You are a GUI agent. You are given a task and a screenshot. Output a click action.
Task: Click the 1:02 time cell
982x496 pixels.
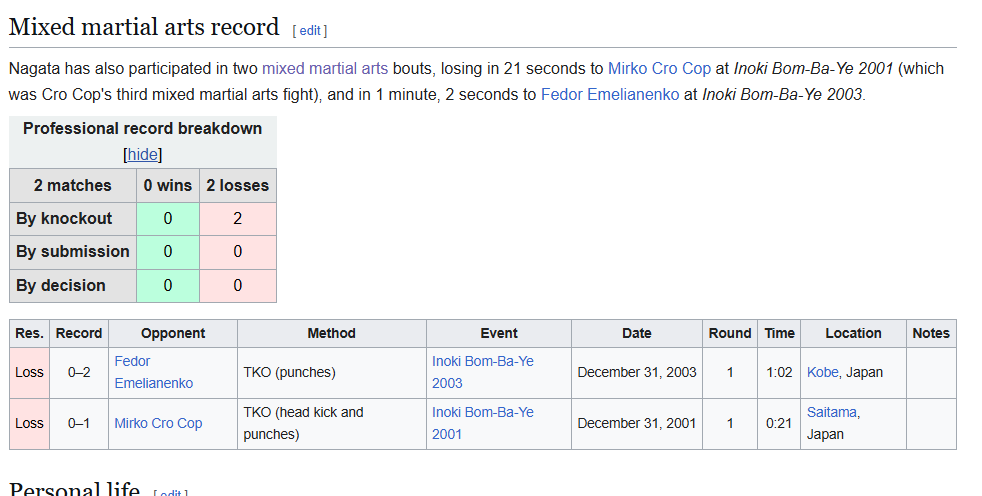pos(779,373)
